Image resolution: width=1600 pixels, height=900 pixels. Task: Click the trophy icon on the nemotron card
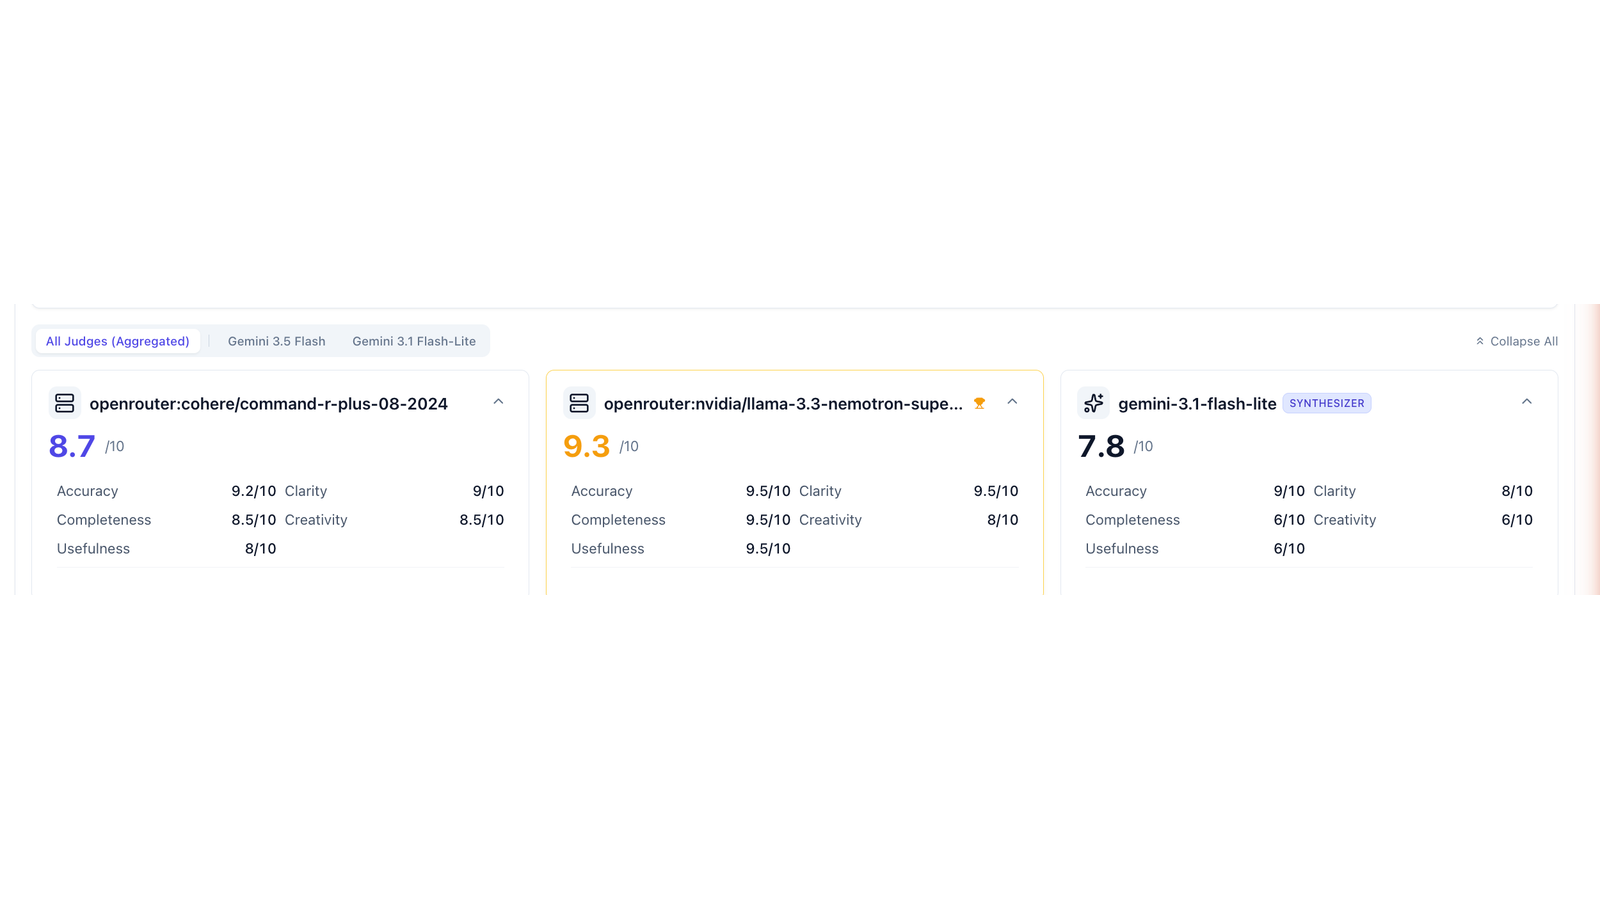[979, 403]
